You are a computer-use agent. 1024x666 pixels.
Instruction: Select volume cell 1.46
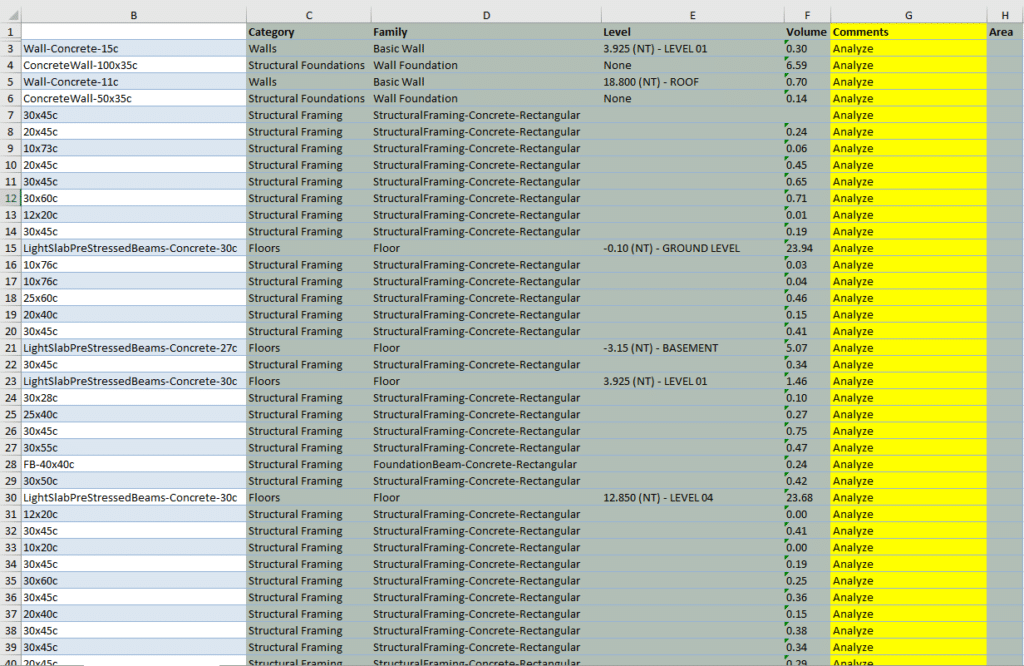(807, 381)
